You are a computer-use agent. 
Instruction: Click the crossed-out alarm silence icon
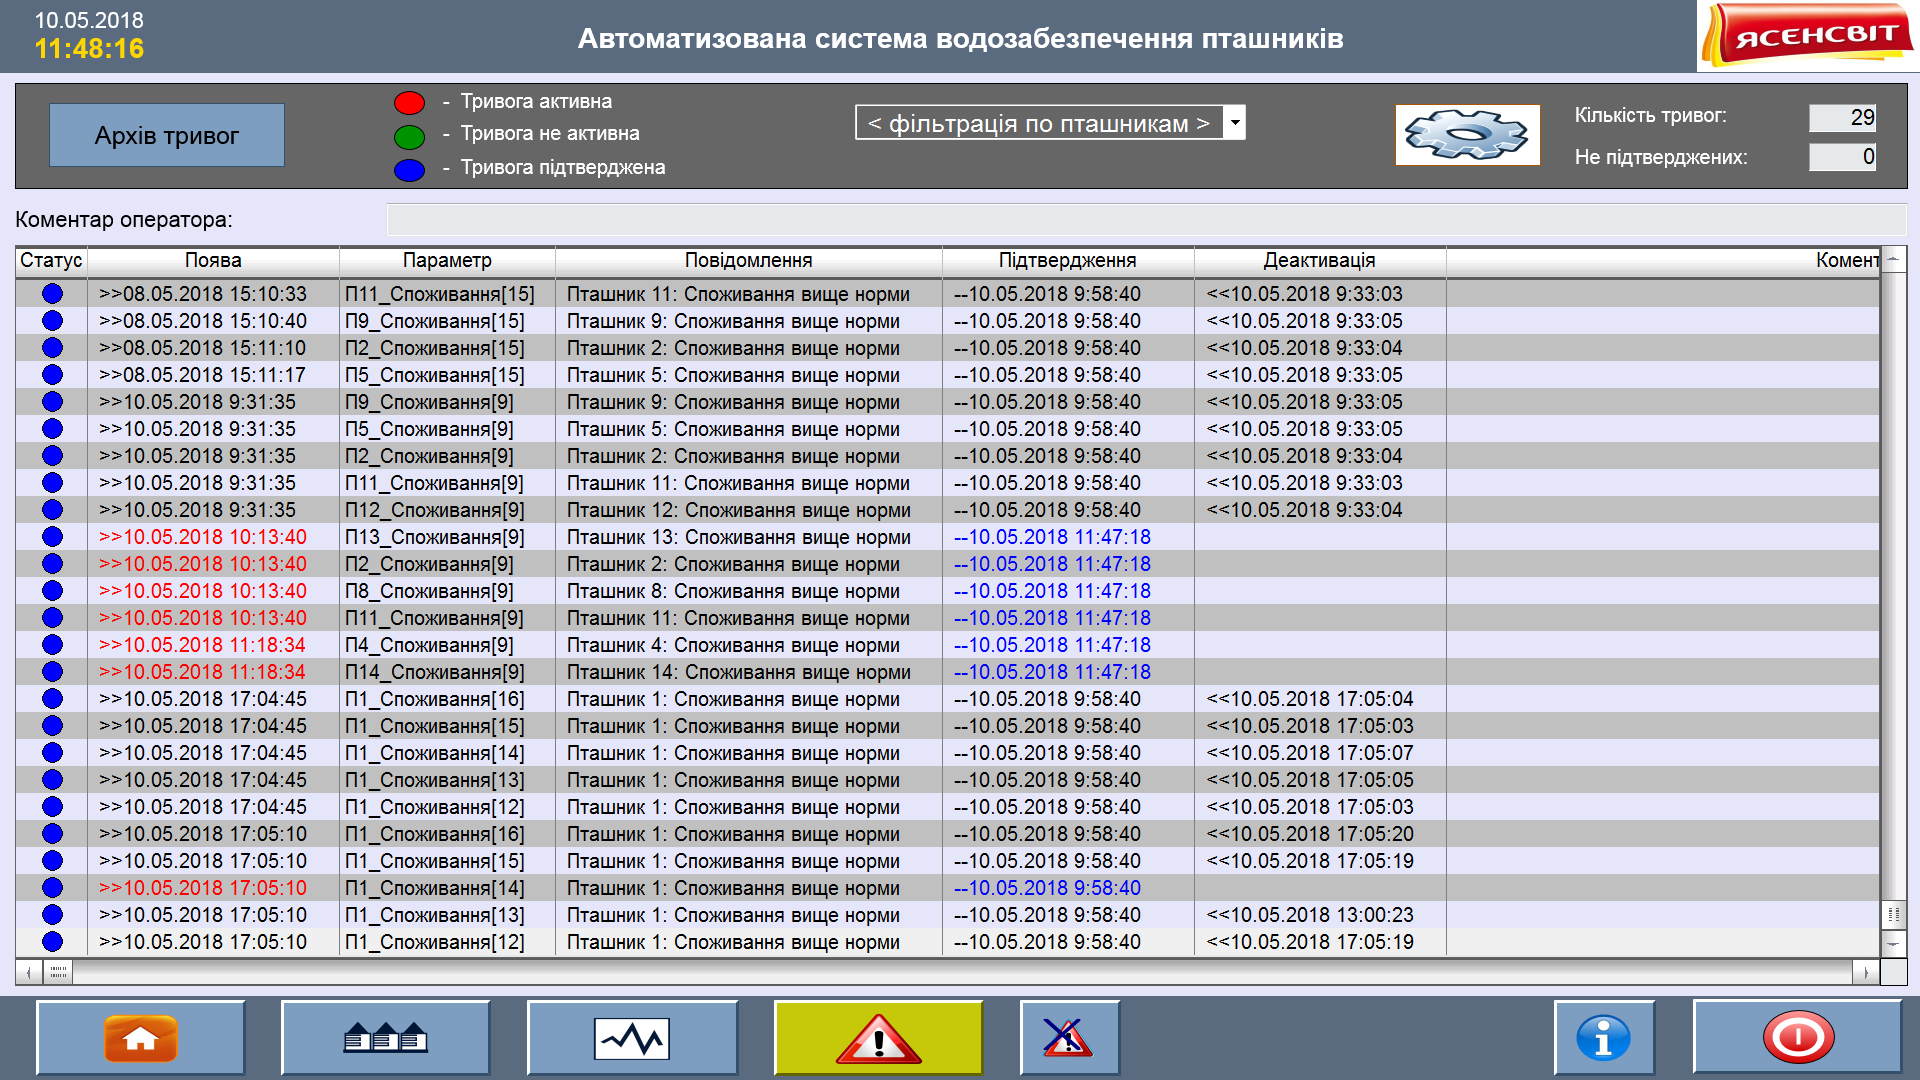pyautogui.click(x=1068, y=1038)
